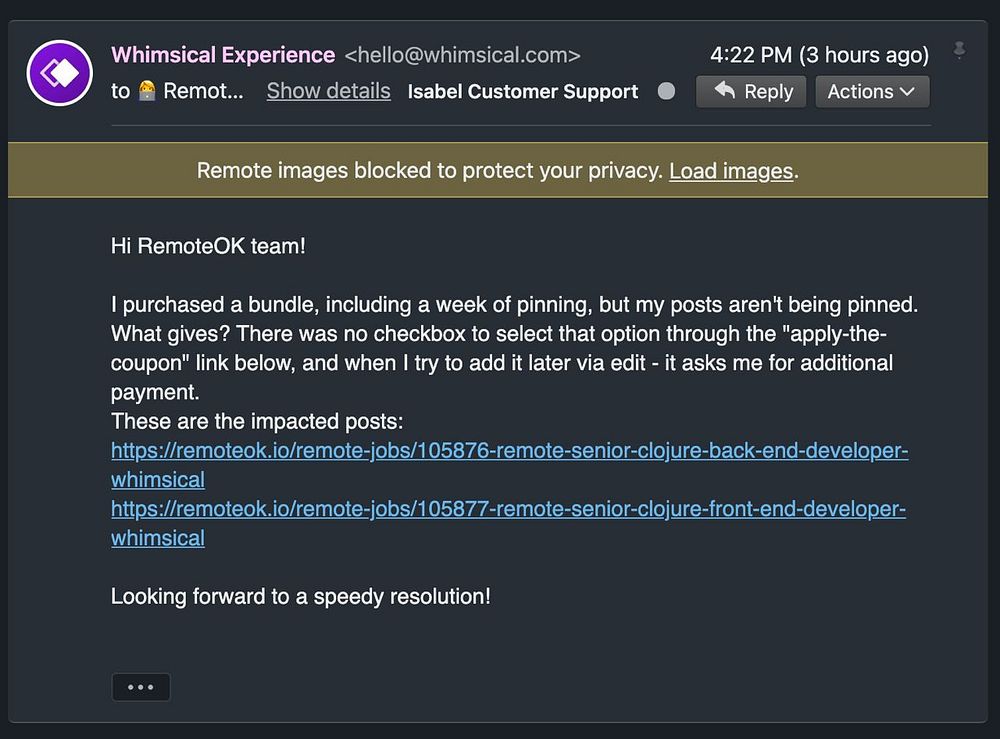Click the 4:22 PM timestamp
This screenshot has height=739, width=1000.
tap(750, 55)
